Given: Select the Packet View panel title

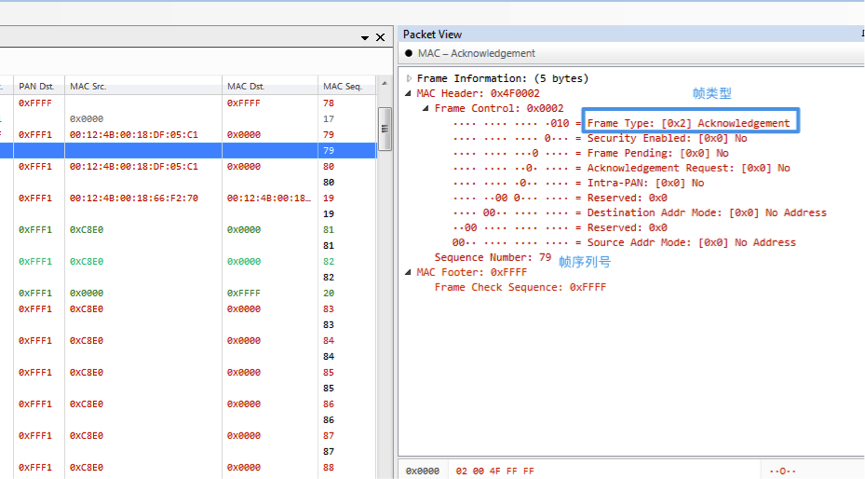Looking at the screenshot, I should pyautogui.click(x=433, y=34).
